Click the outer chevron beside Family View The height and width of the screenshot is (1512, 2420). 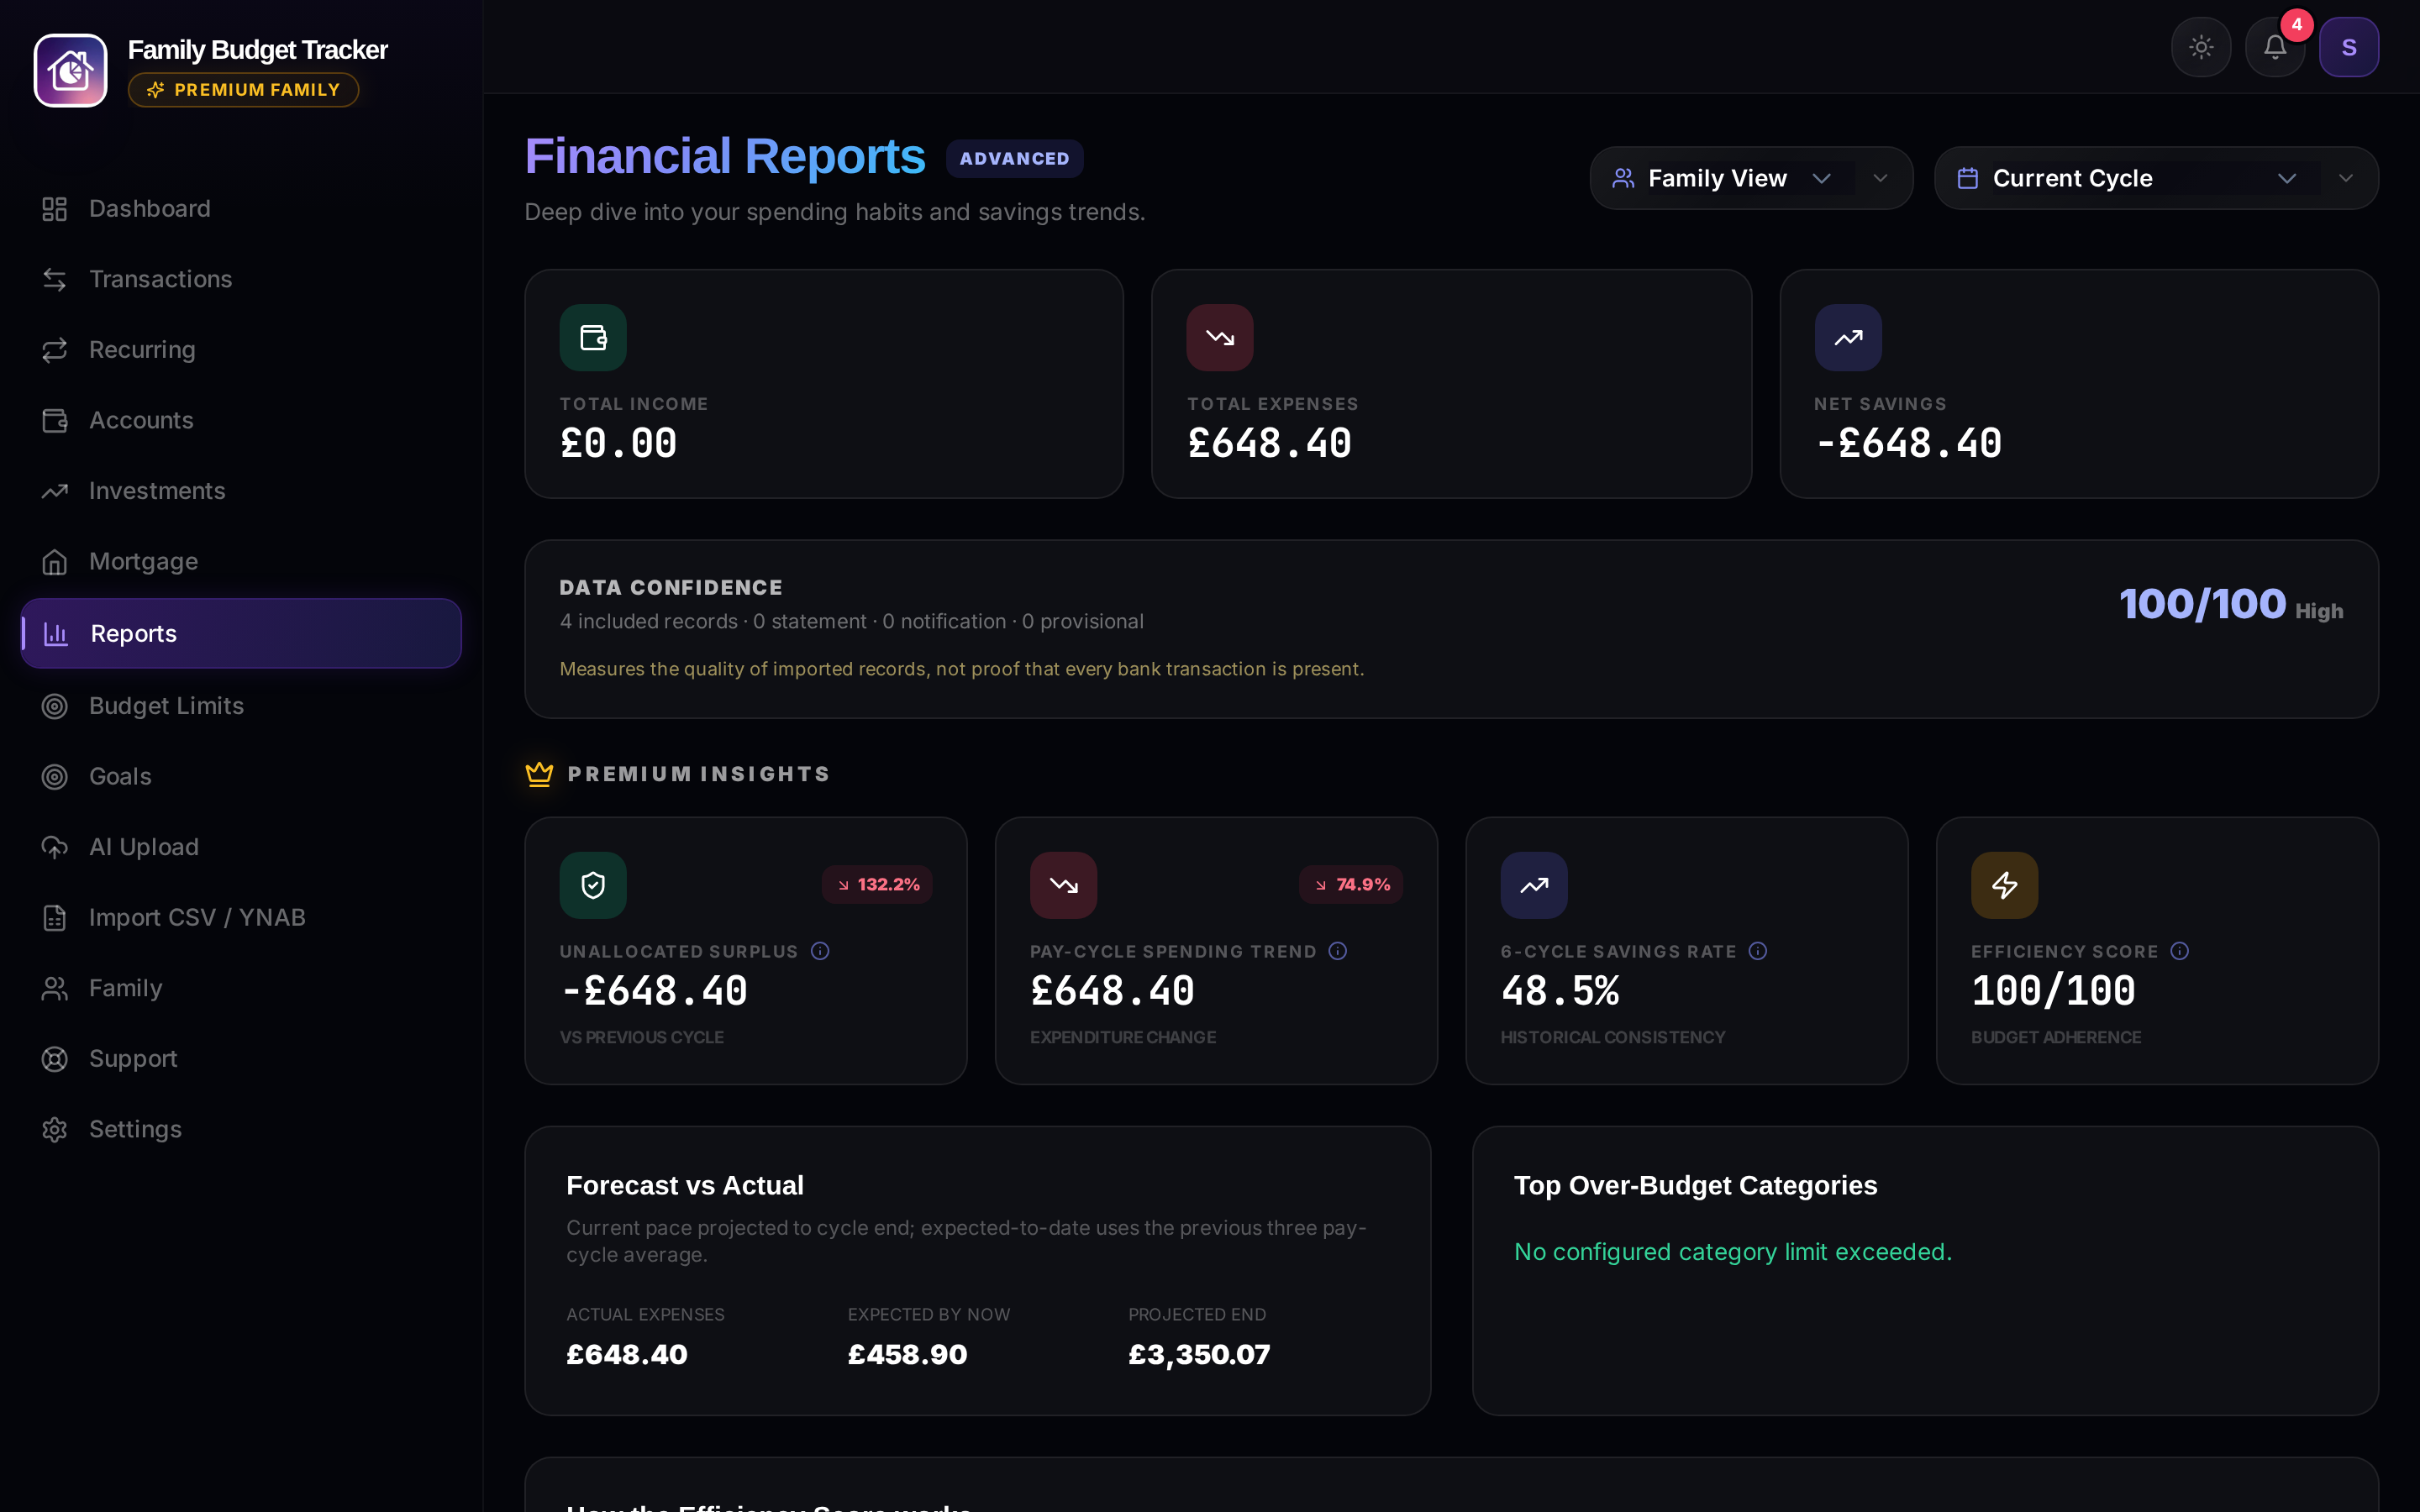click(1880, 178)
